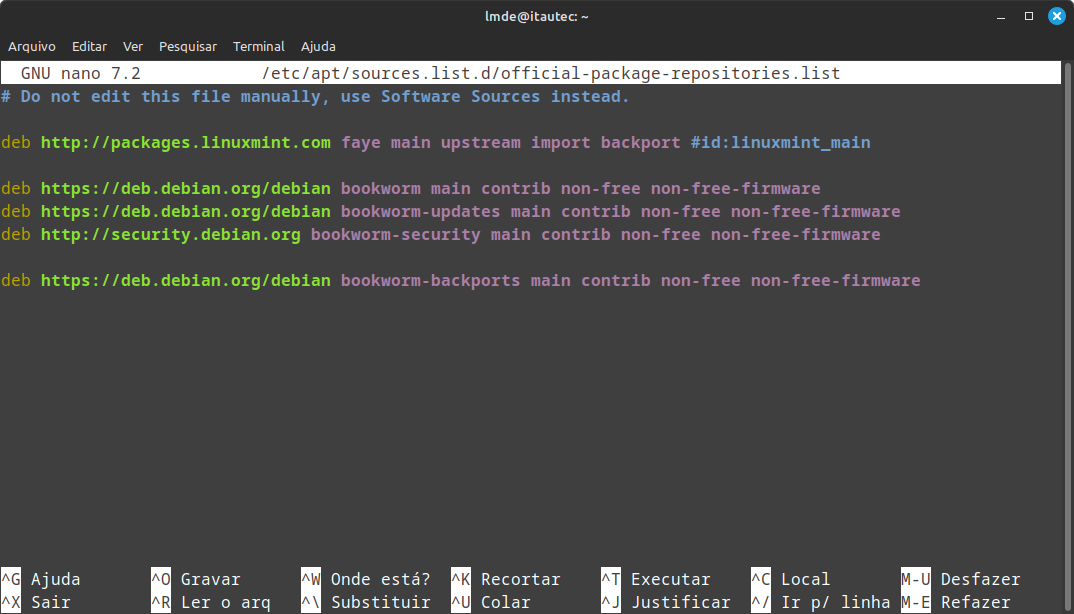1074x614 pixels.
Task: Click 'bookworm-updates' suite name
Action: point(421,212)
